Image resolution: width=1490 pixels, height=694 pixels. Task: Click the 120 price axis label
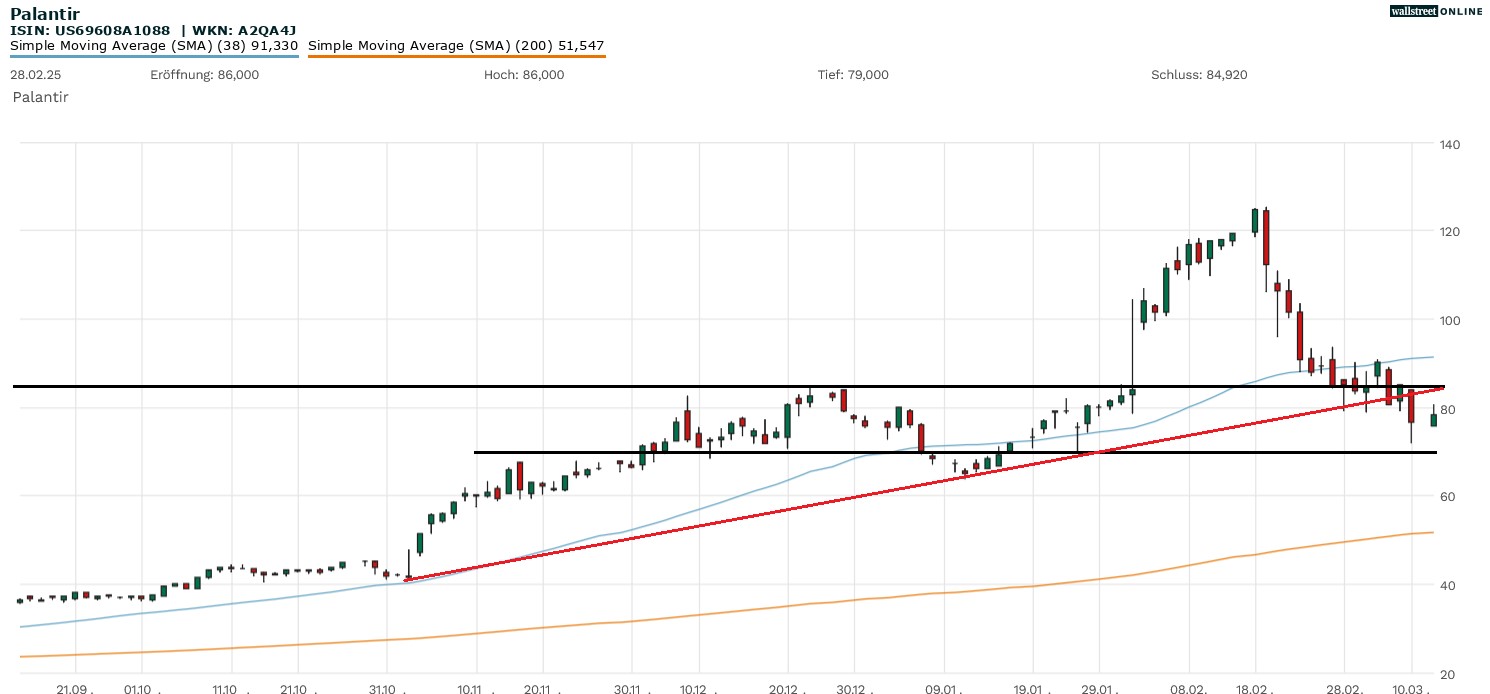1450,232
